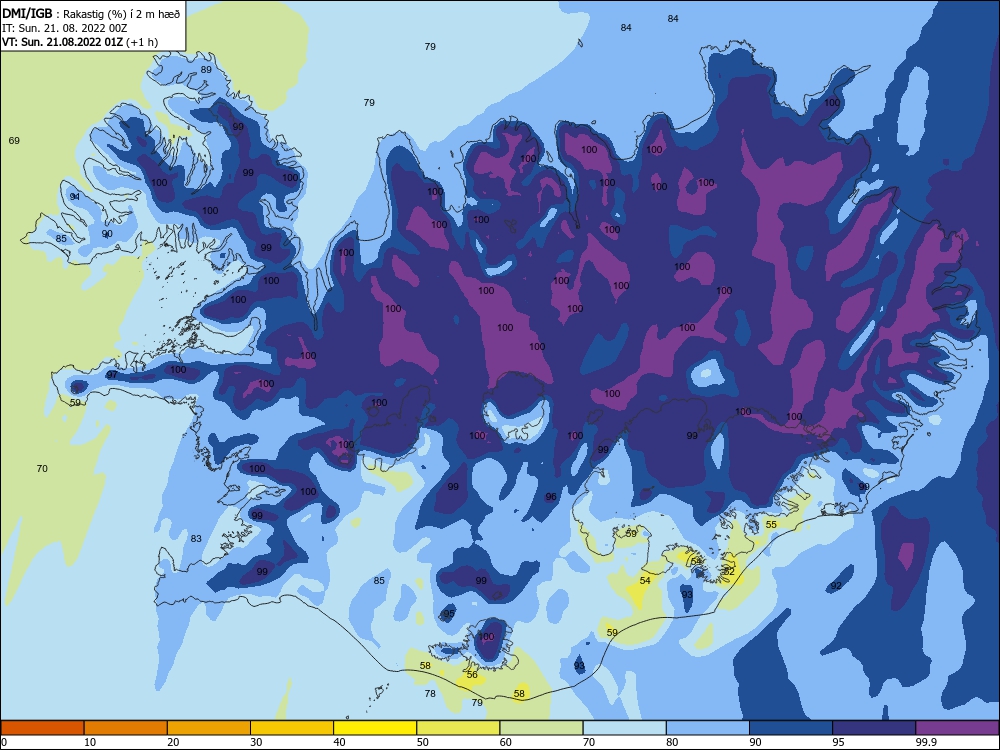This screenshot has width=1000, height=750.
Task: Click the 0–10 dark orange legend swatch
Action: (x=42, y=728)
